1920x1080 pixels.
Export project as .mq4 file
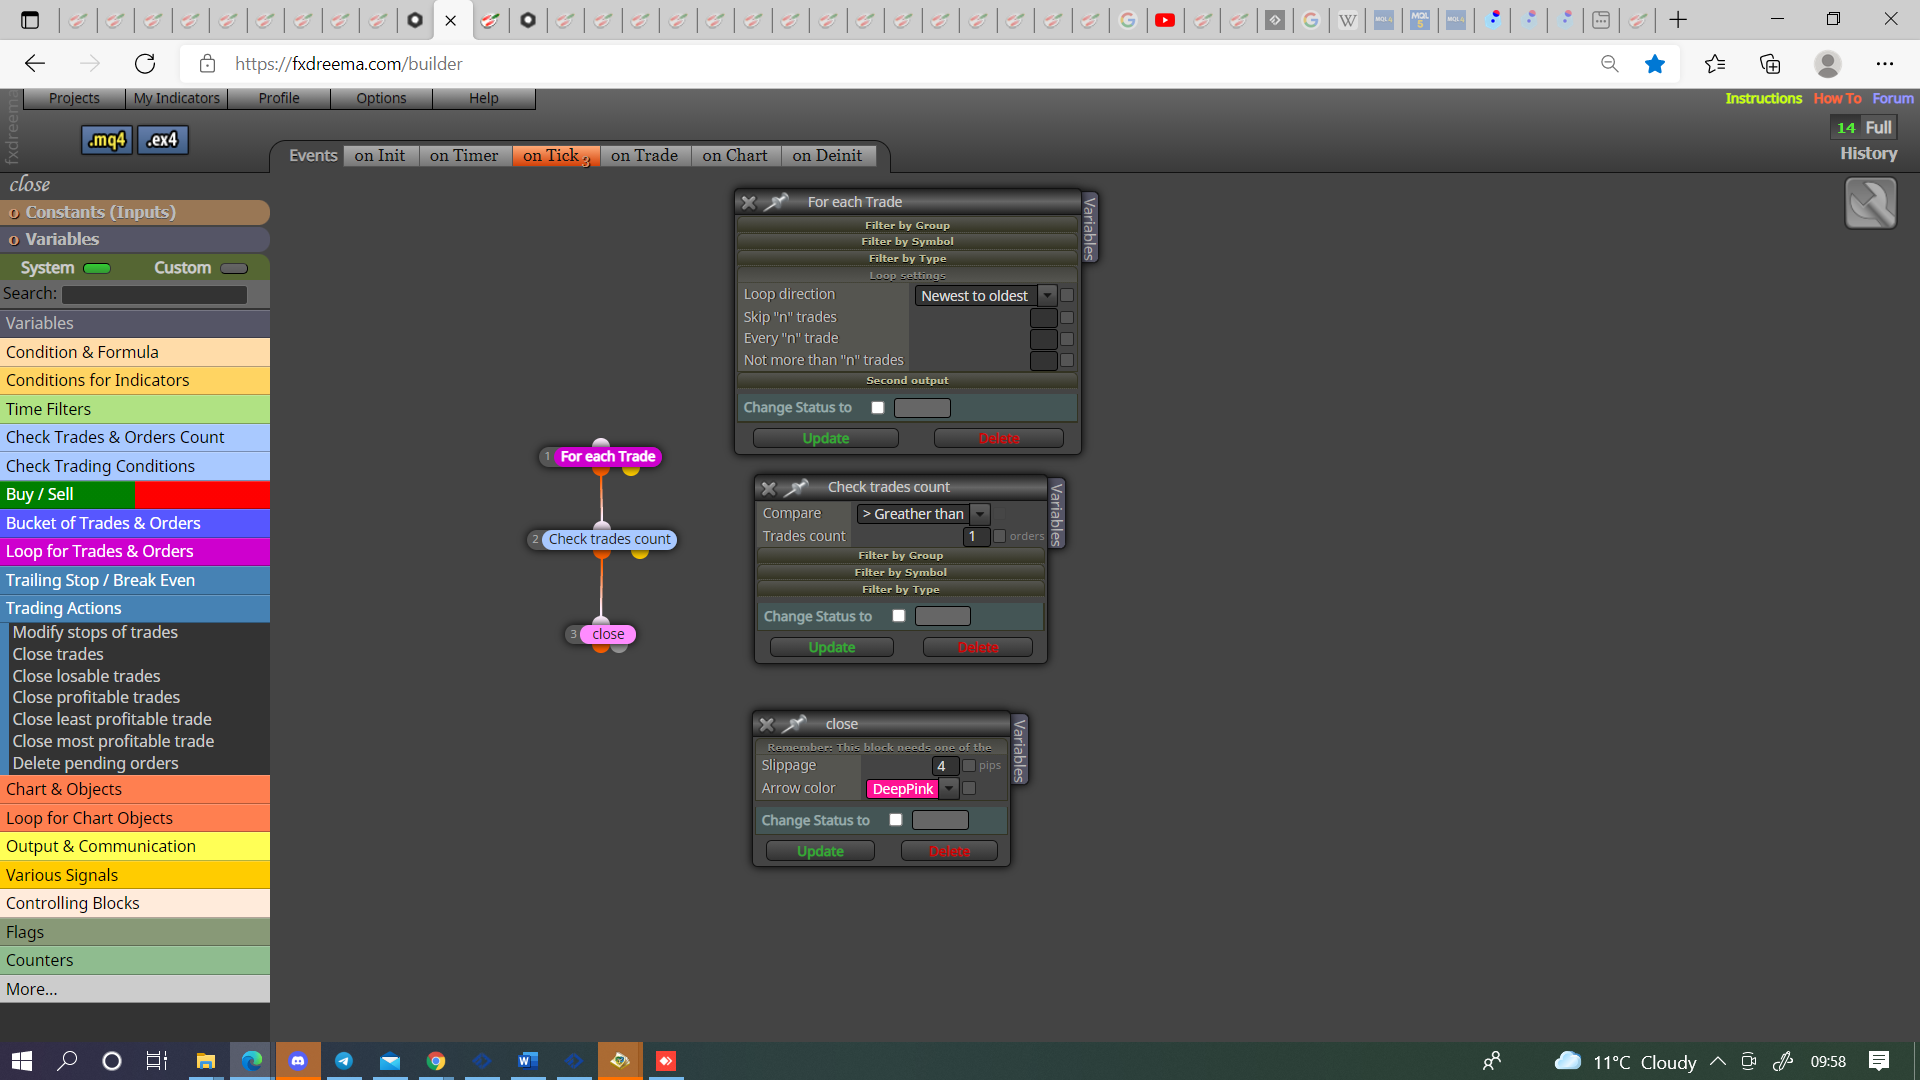(x=106, y=140)
